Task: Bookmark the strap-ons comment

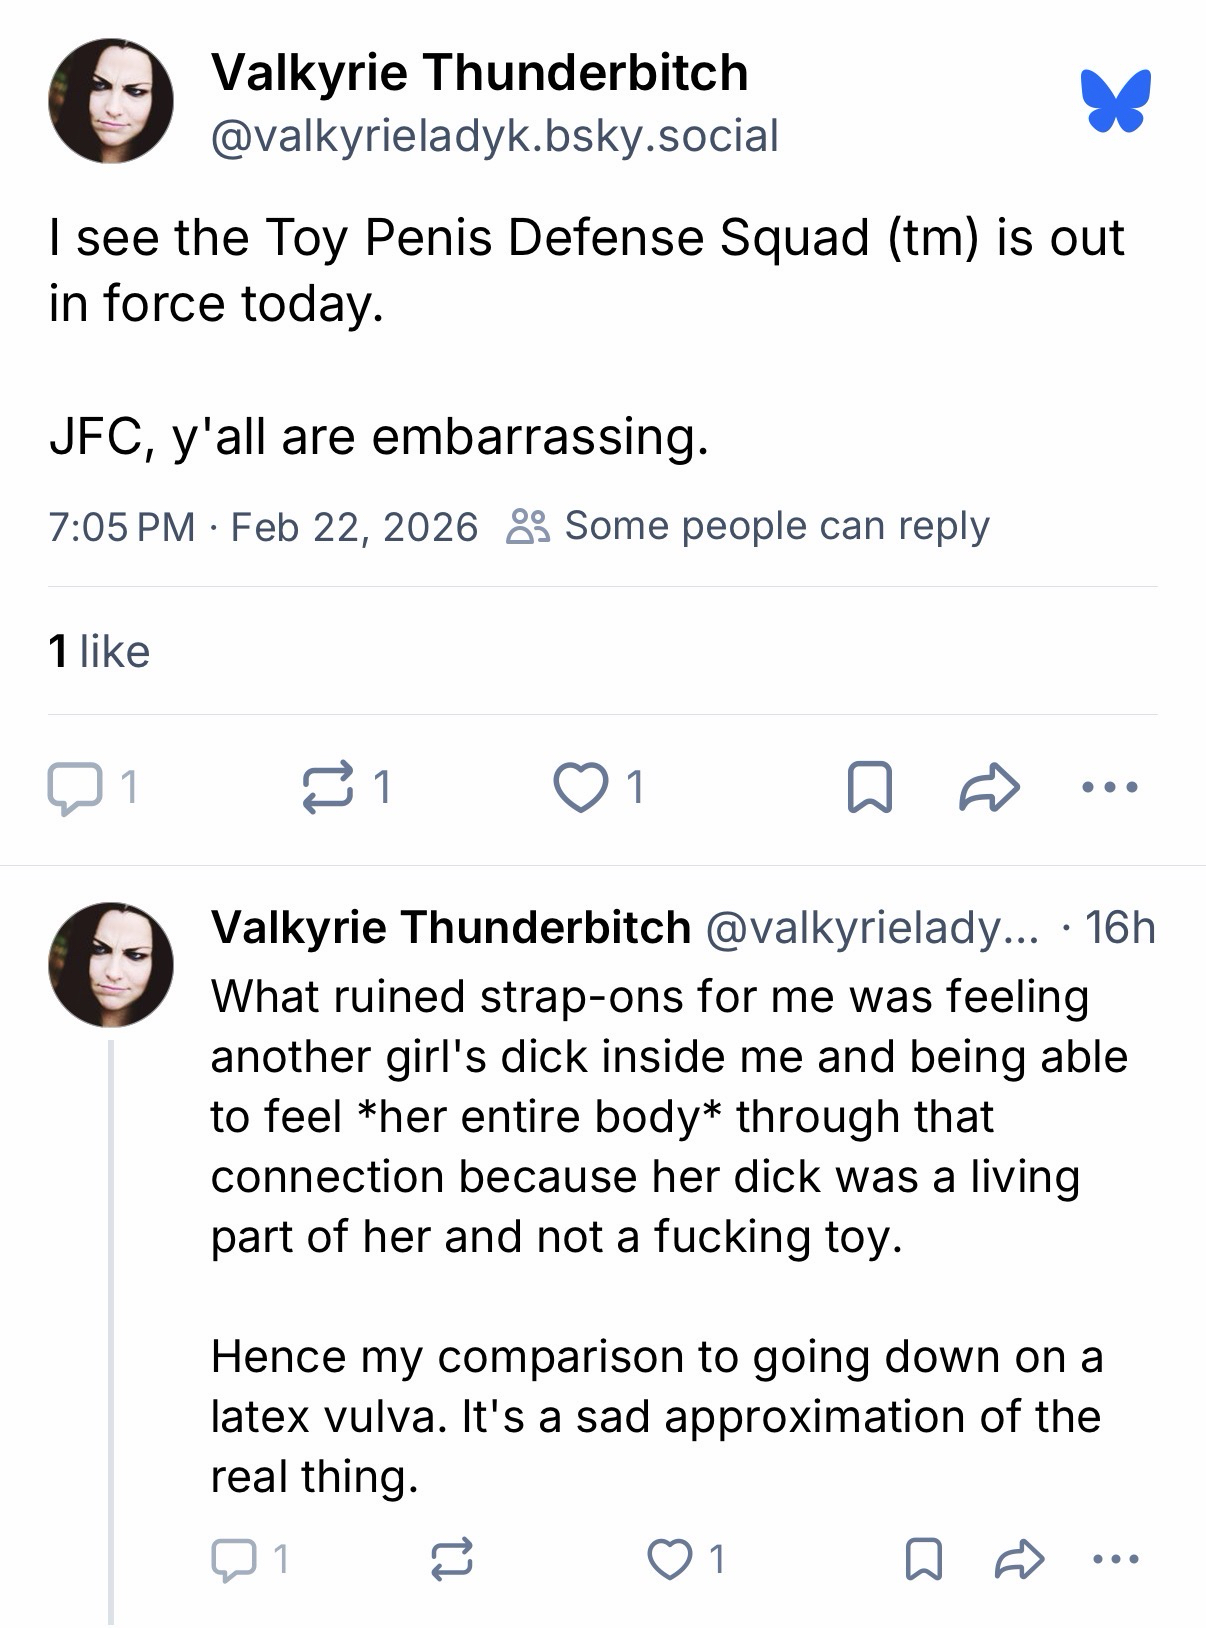Action: pos(922,1559)
